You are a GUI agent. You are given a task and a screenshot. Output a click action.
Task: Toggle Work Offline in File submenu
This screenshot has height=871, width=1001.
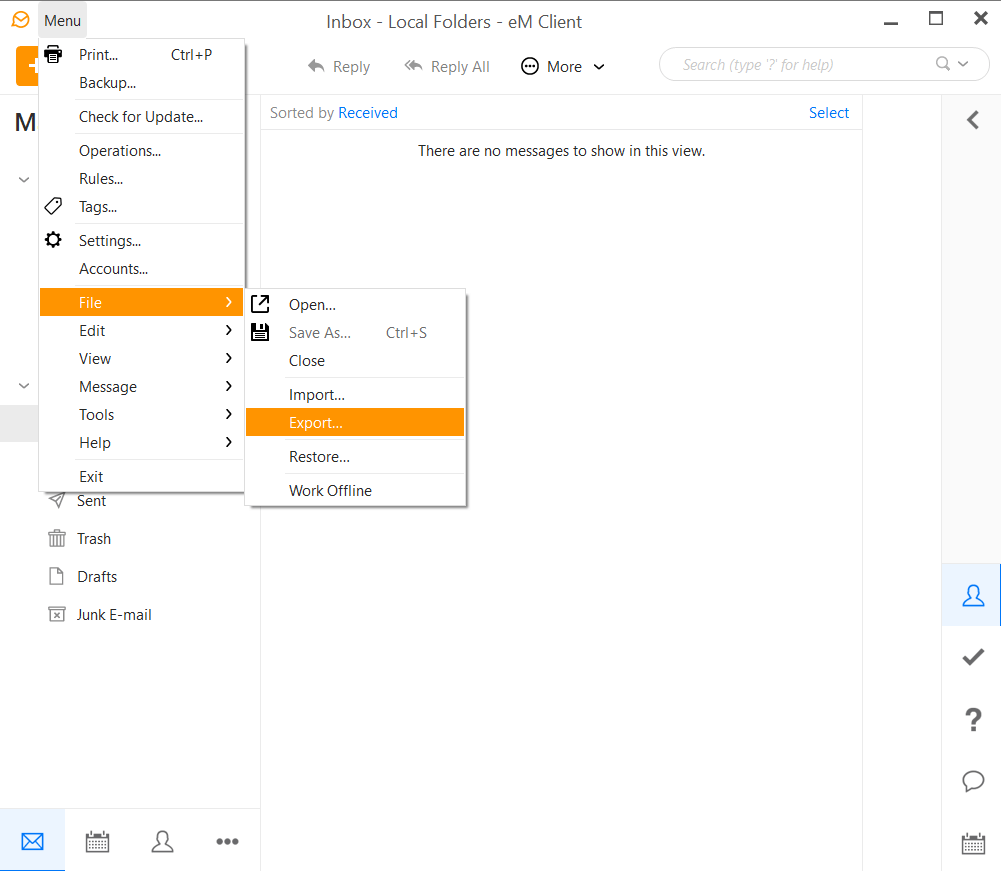point(355,490)
